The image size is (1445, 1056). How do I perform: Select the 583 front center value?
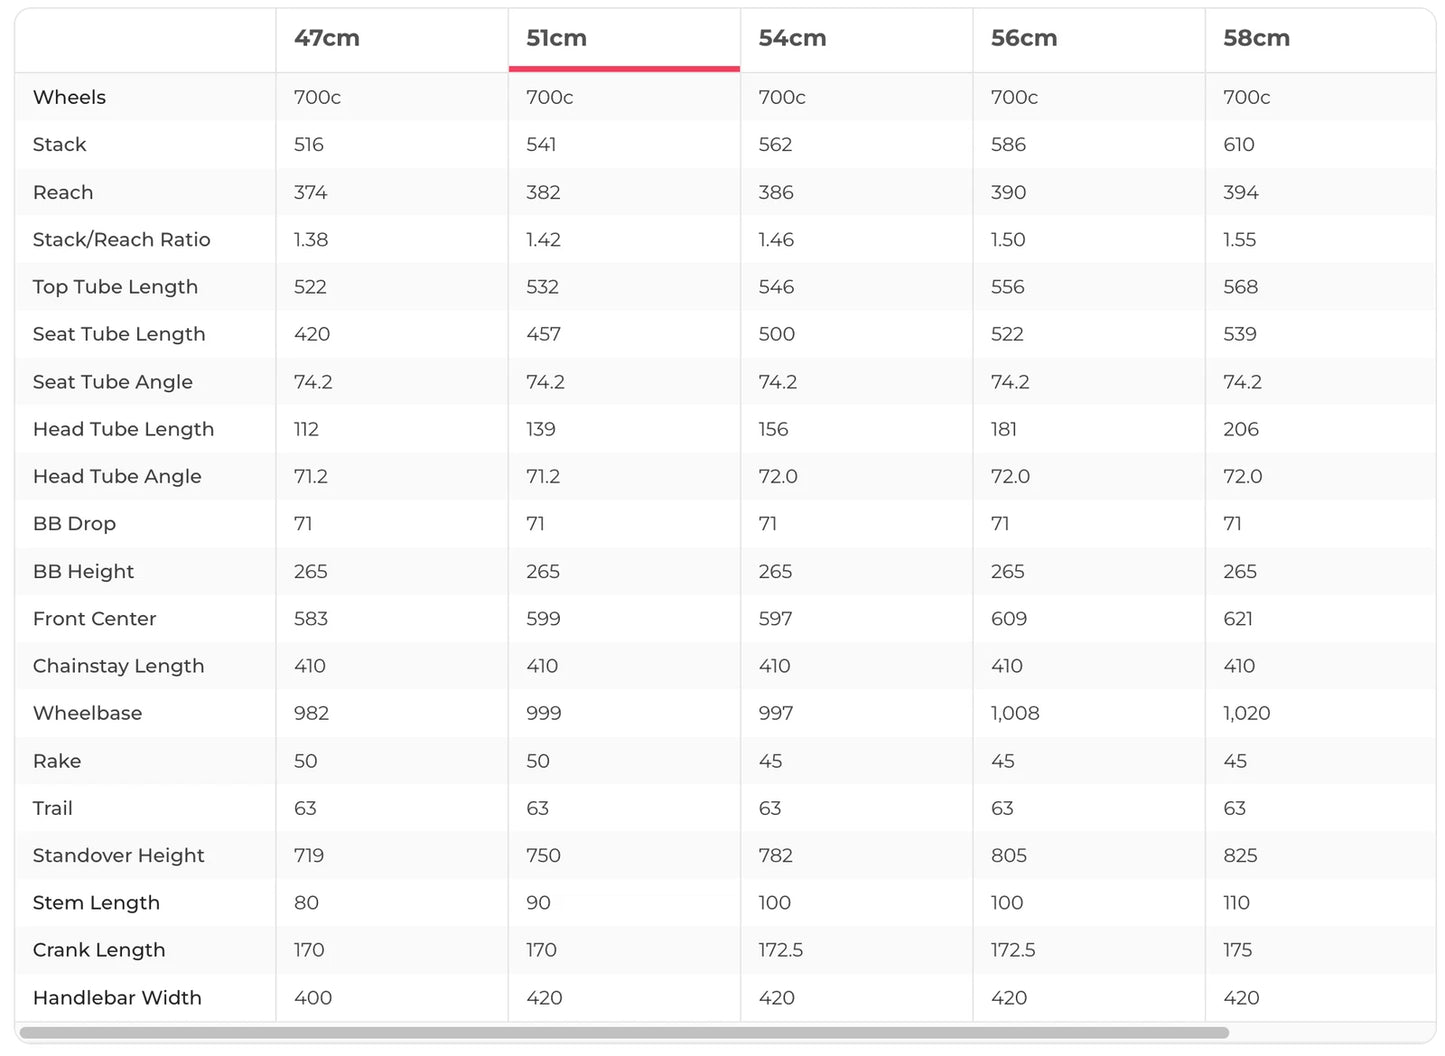click(311, 619)
